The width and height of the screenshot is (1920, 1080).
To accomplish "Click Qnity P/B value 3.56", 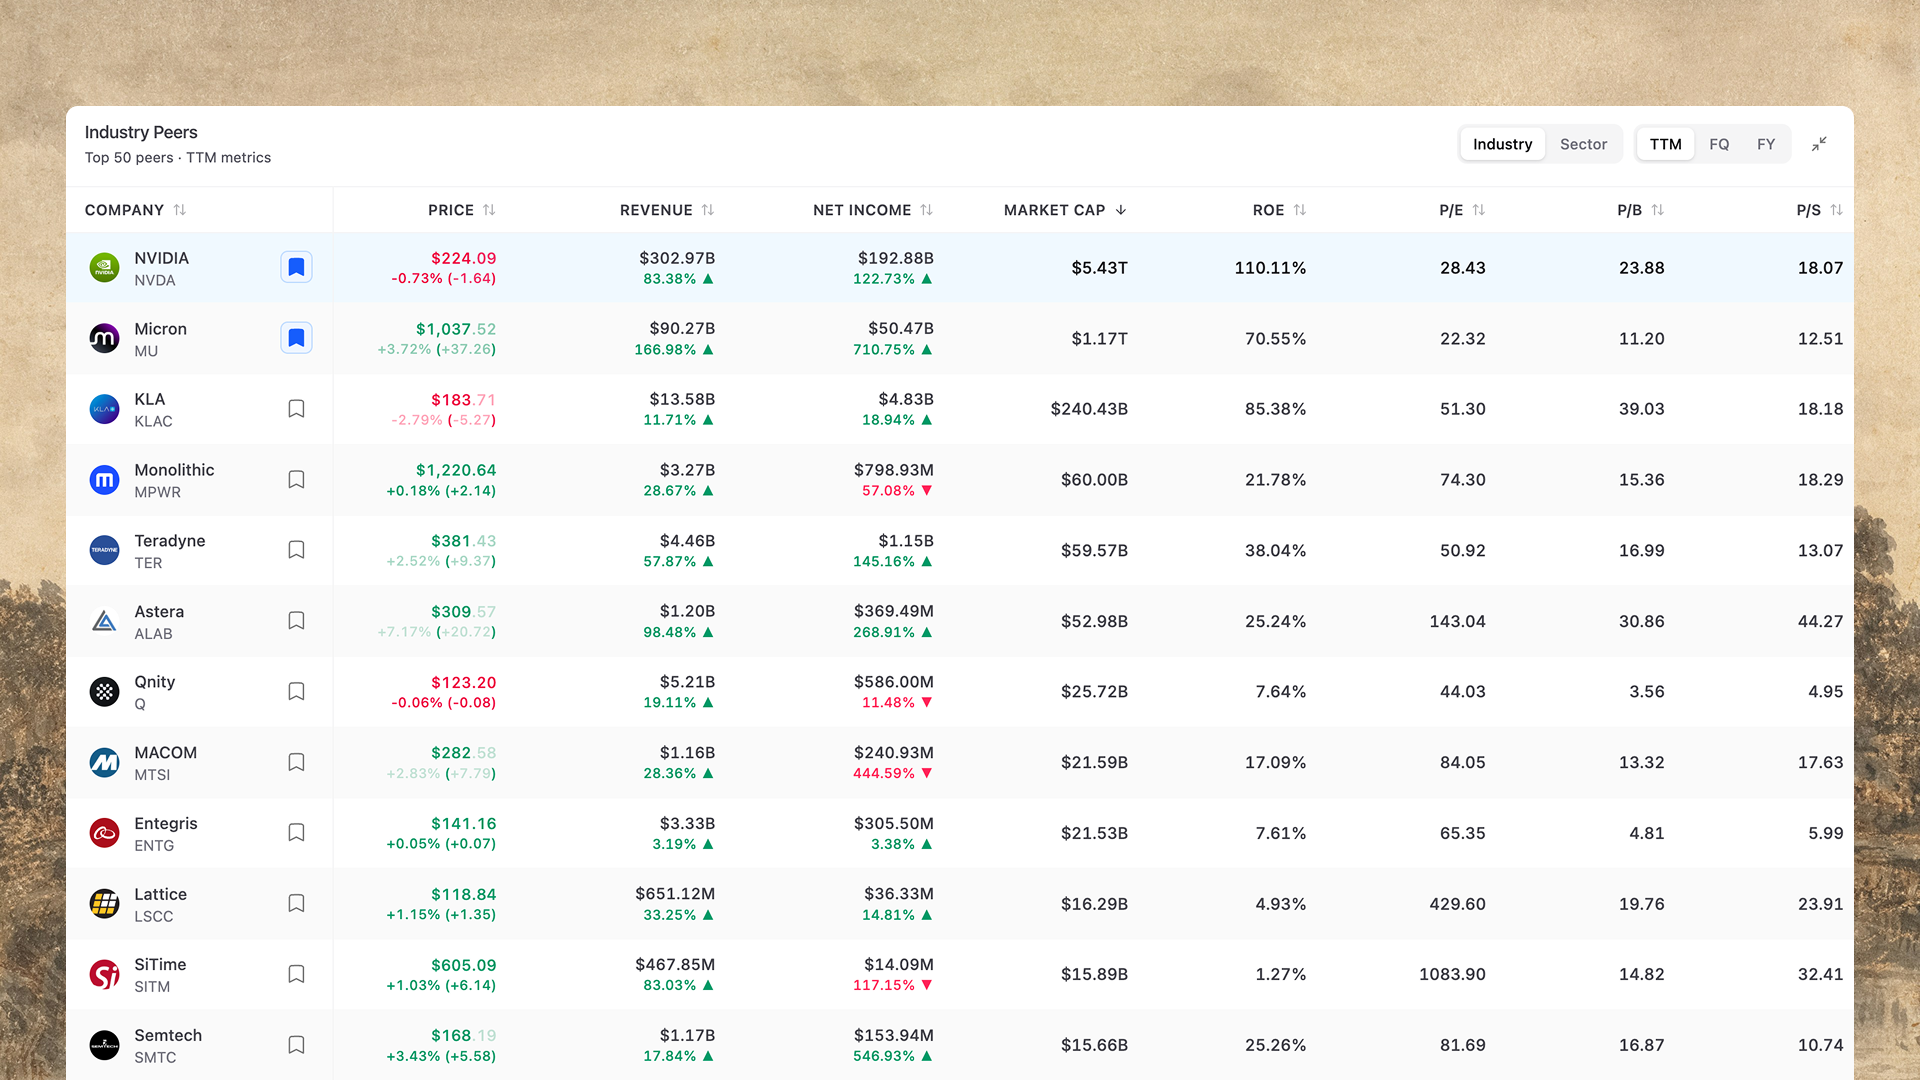I will pos(1647,692).
